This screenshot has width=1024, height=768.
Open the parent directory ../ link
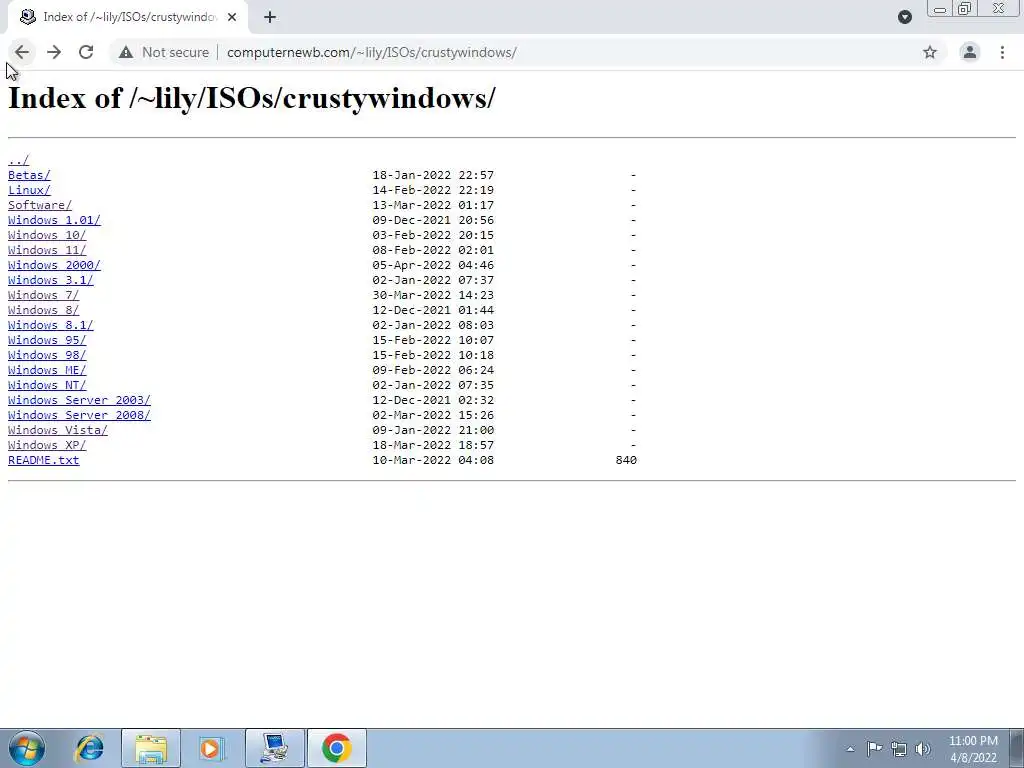click(18, 160)
